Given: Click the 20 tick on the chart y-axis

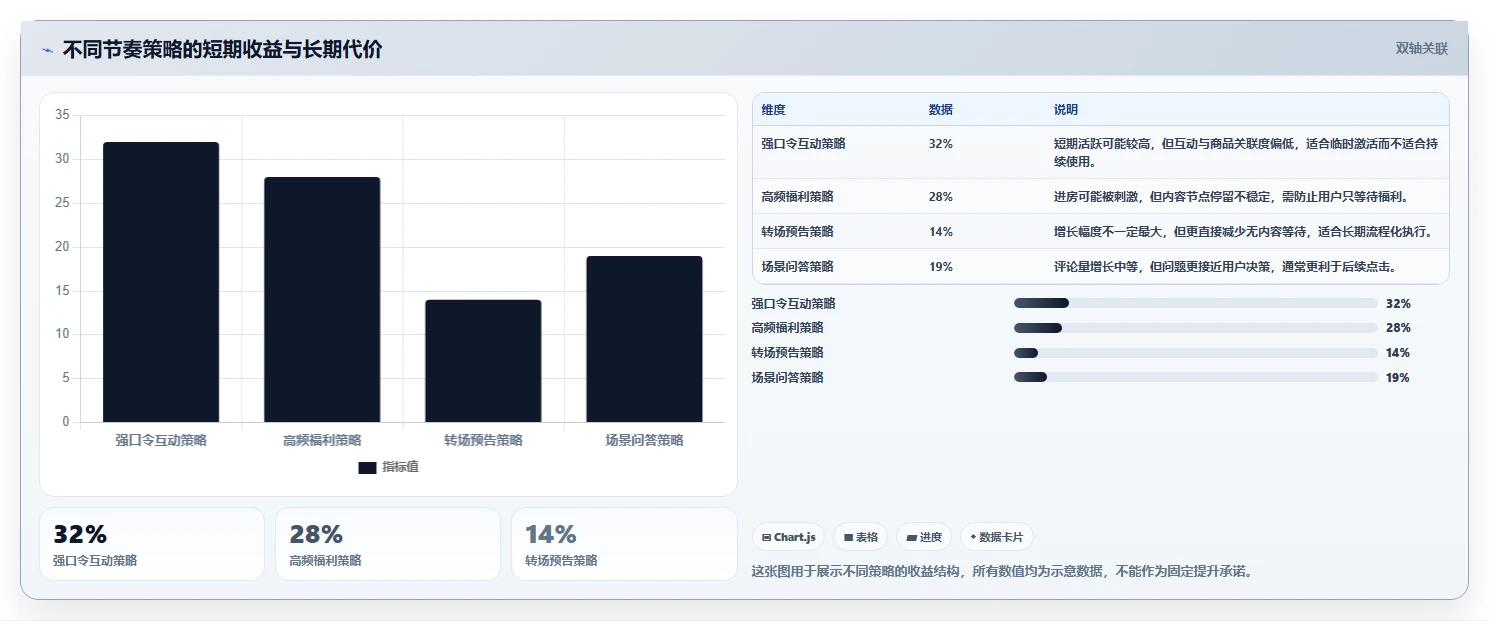Looking at the screenshot, I should 62,247.
